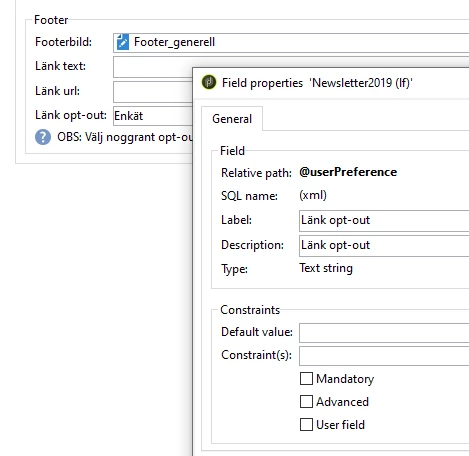Screen dimensions: 469x456
Task: Click the (xml) SQL name value
Action: pos(313,195)
